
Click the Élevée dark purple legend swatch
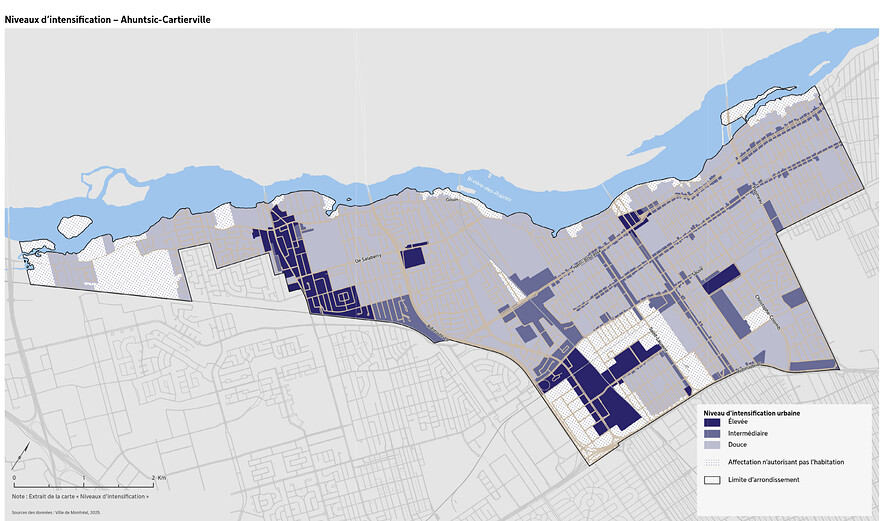click(x=711, y=423)
